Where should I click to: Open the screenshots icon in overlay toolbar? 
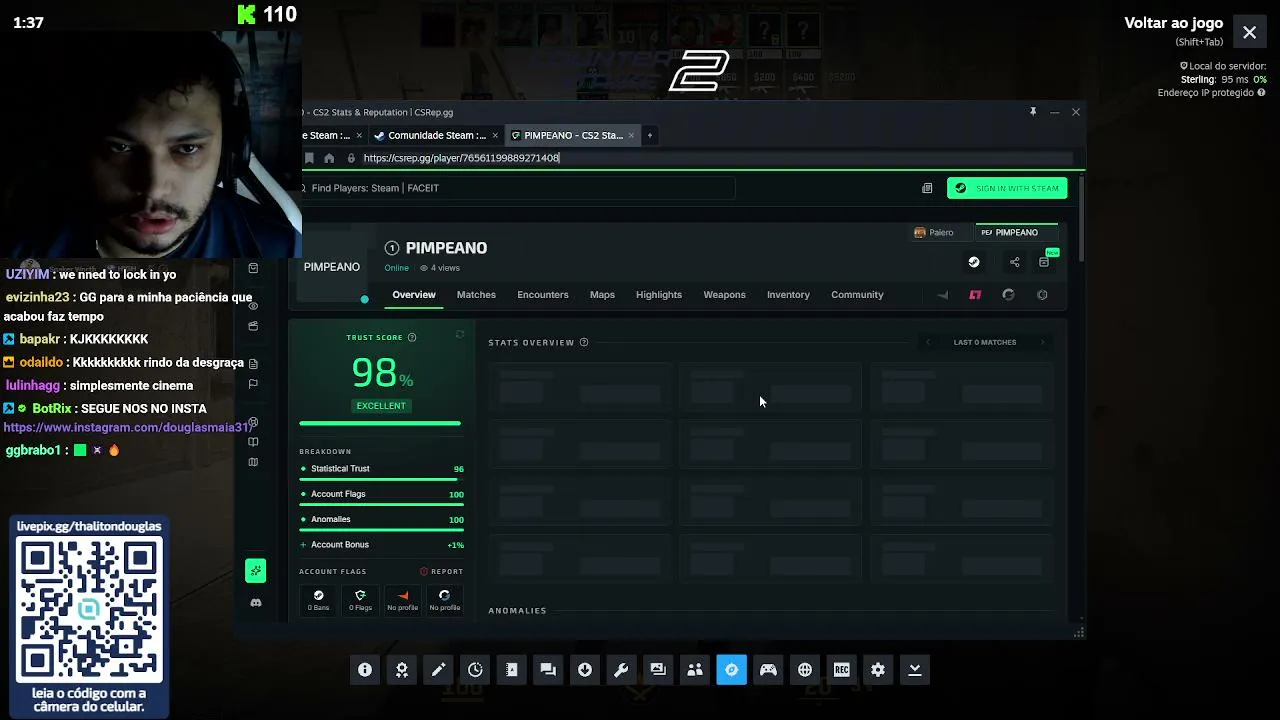click(x=658, y=670)
